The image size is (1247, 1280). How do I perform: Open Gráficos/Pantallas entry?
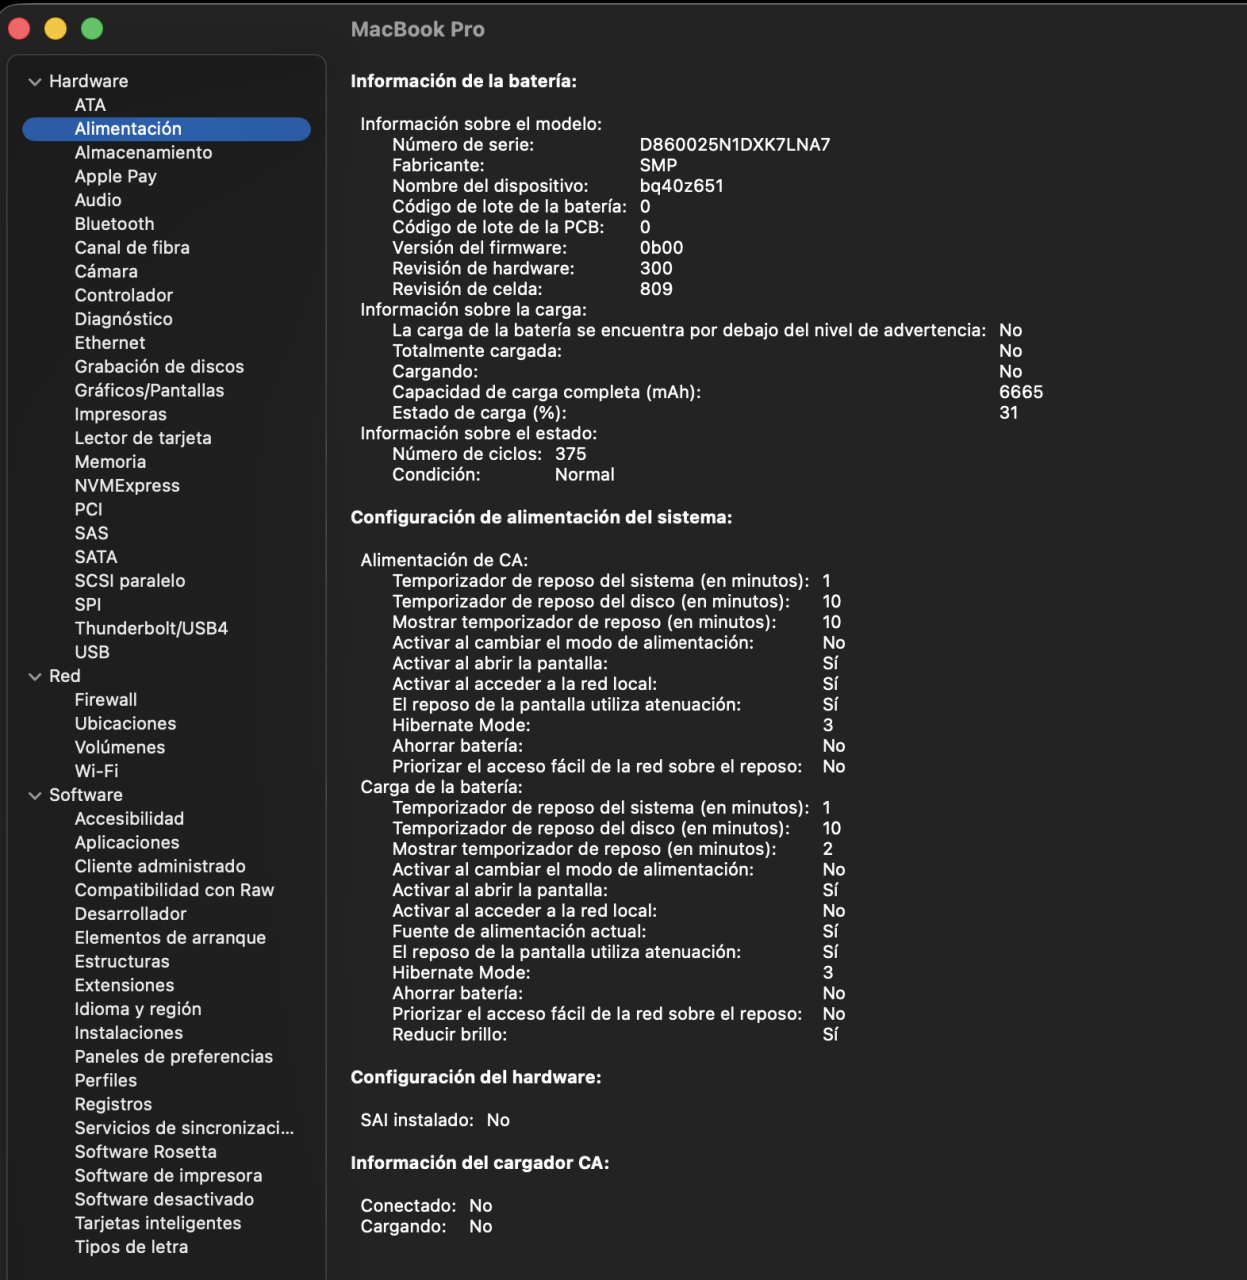tap(149, 391)
